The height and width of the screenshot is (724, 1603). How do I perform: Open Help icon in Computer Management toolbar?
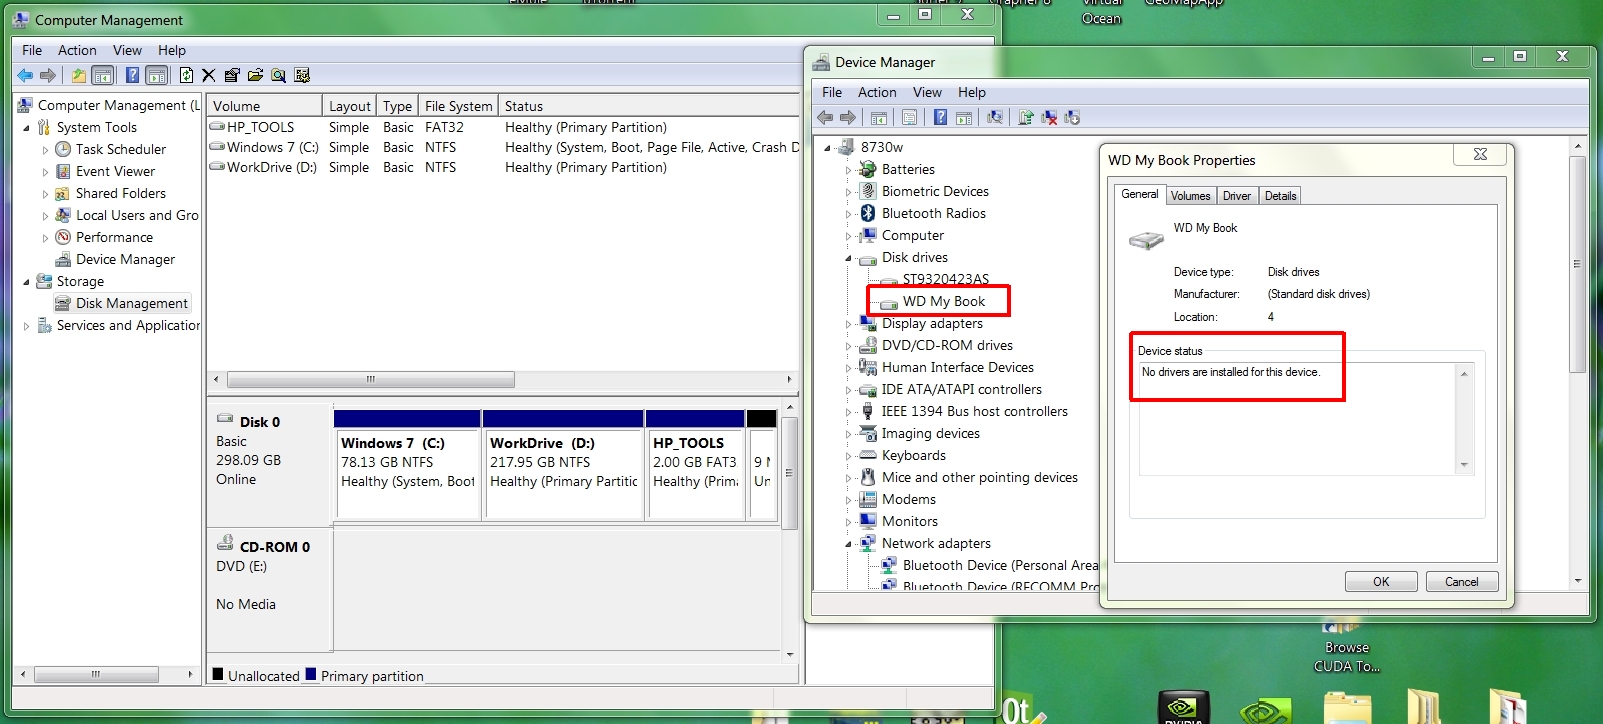132,75
